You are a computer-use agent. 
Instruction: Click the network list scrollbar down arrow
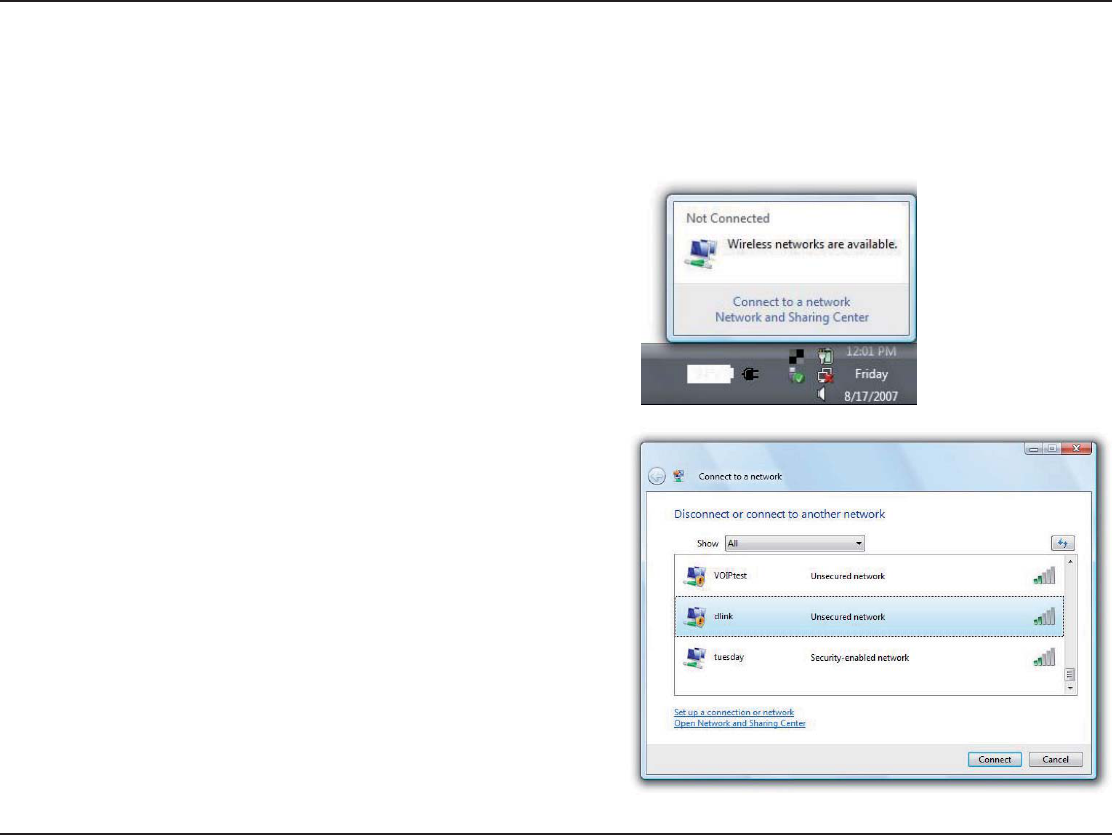(1070, 688)
